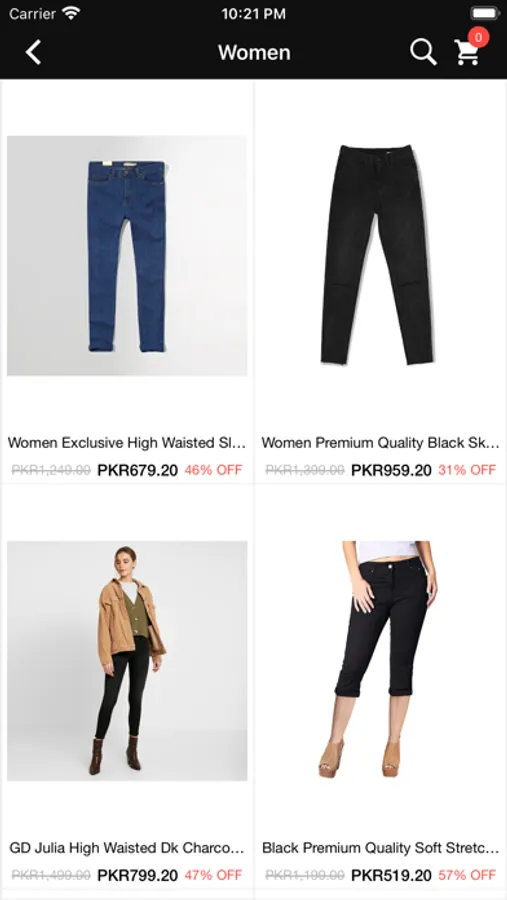This screenshot has height=900, width=507.
Task: Tap the 57% OFF discount label
Action: [467, 875]
